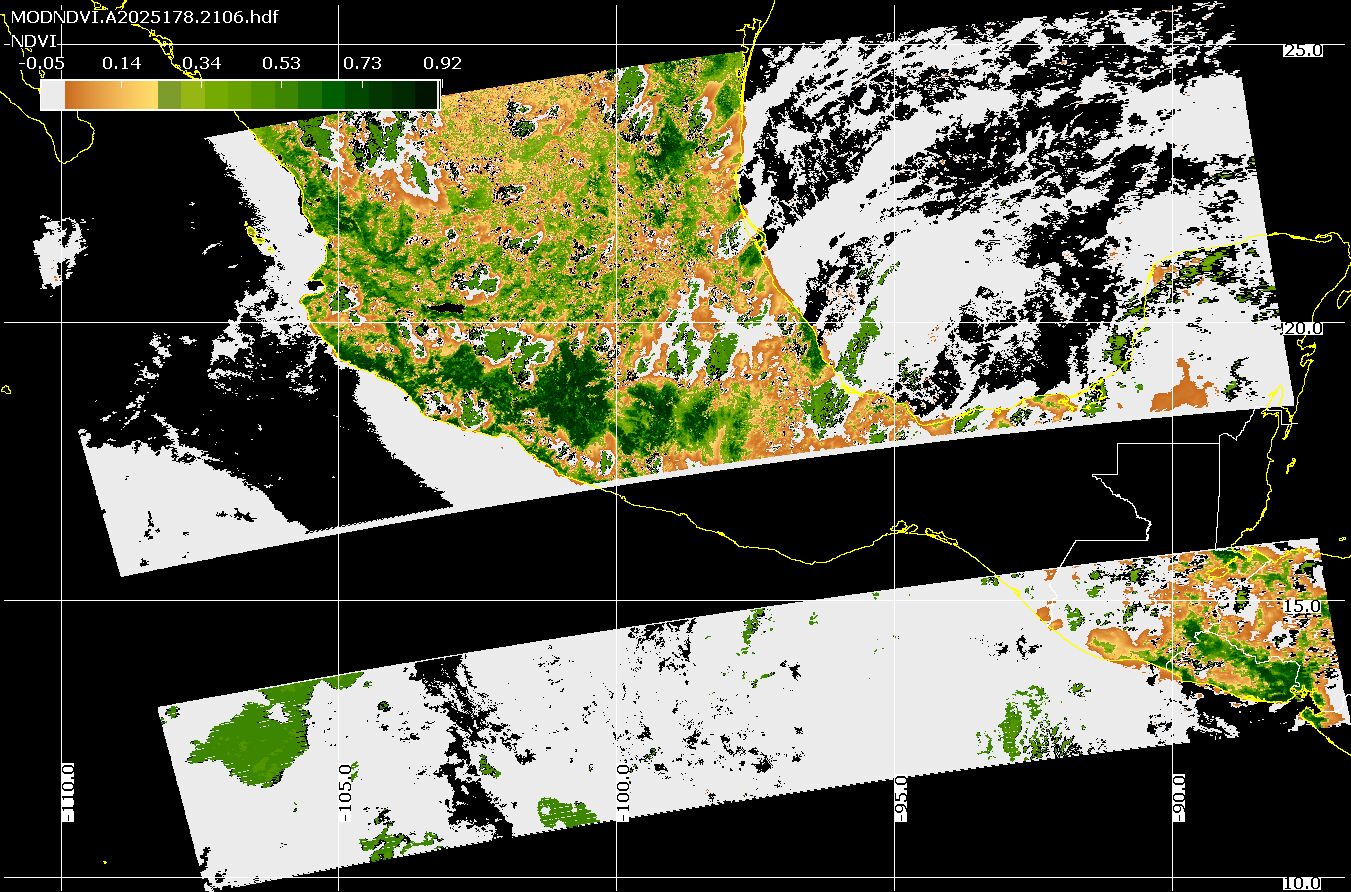Click the 10.0 latitude label

pos(1302,883)
